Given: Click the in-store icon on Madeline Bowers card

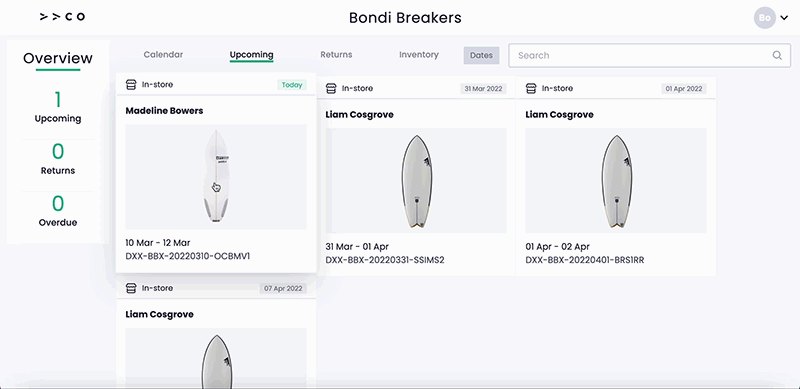Looking at the screenshot, I should tap(131, 85).
